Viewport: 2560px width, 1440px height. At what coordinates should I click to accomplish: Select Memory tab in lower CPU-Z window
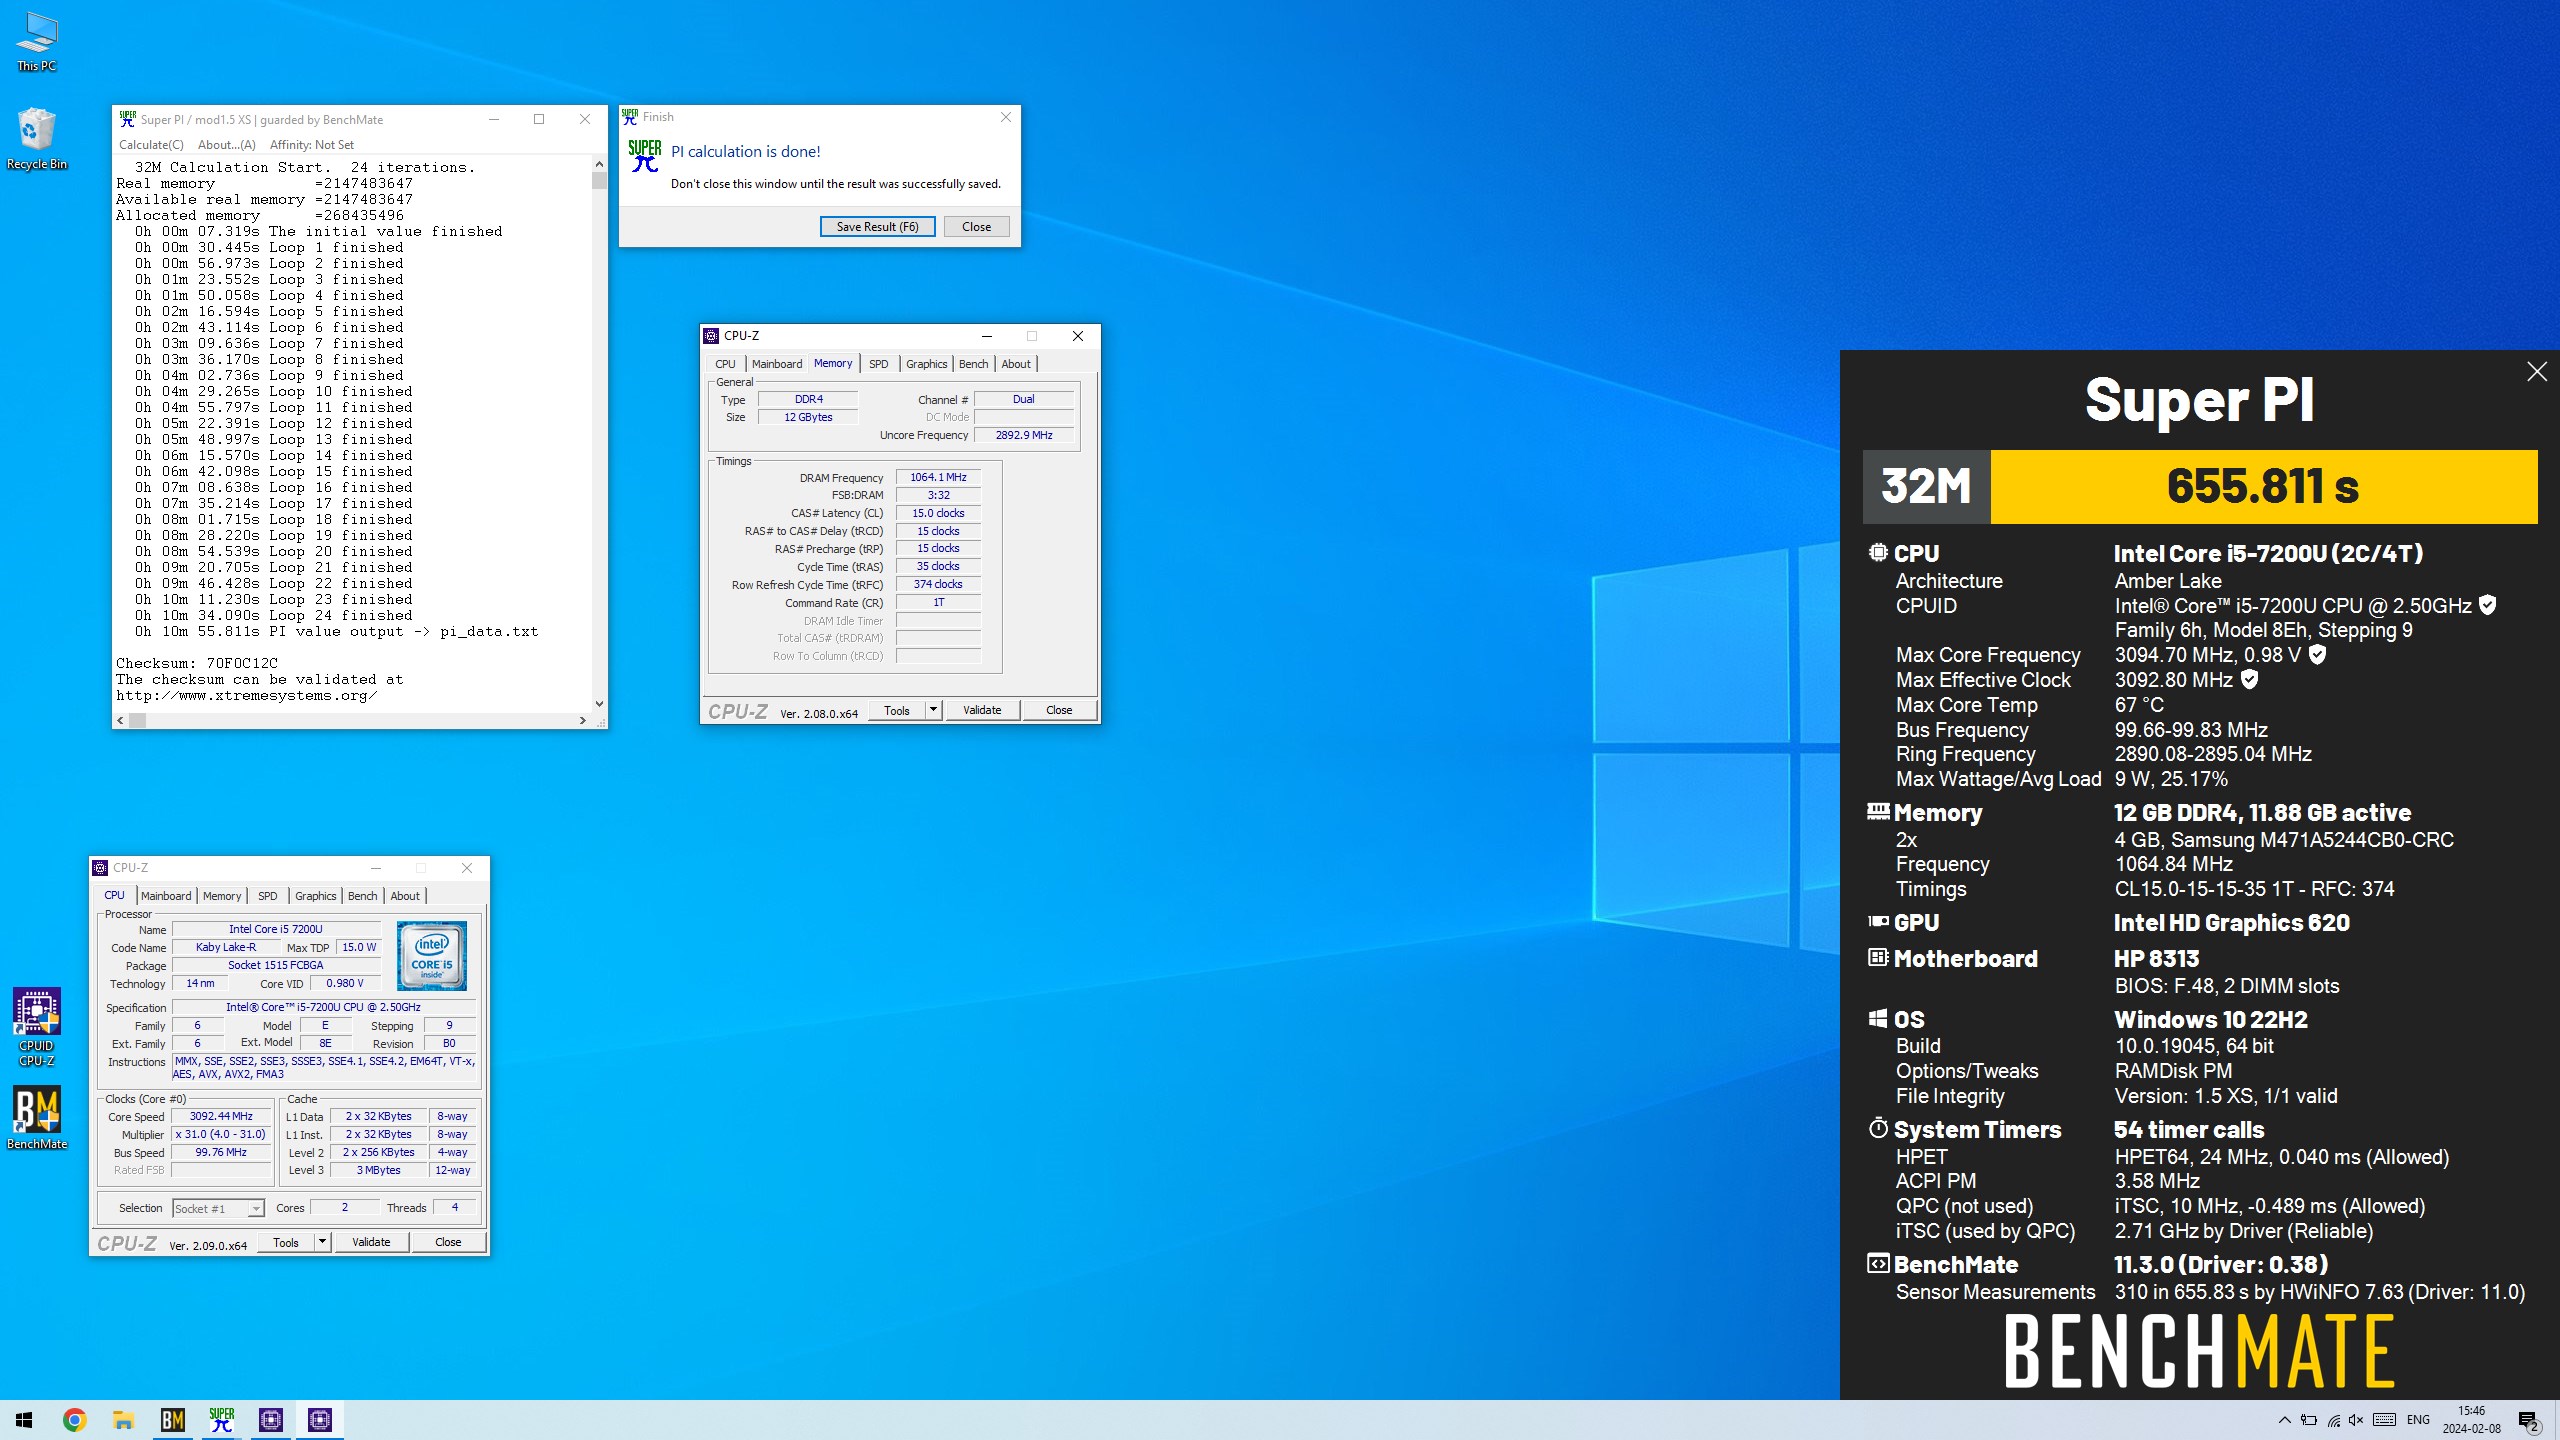(222, 896)
